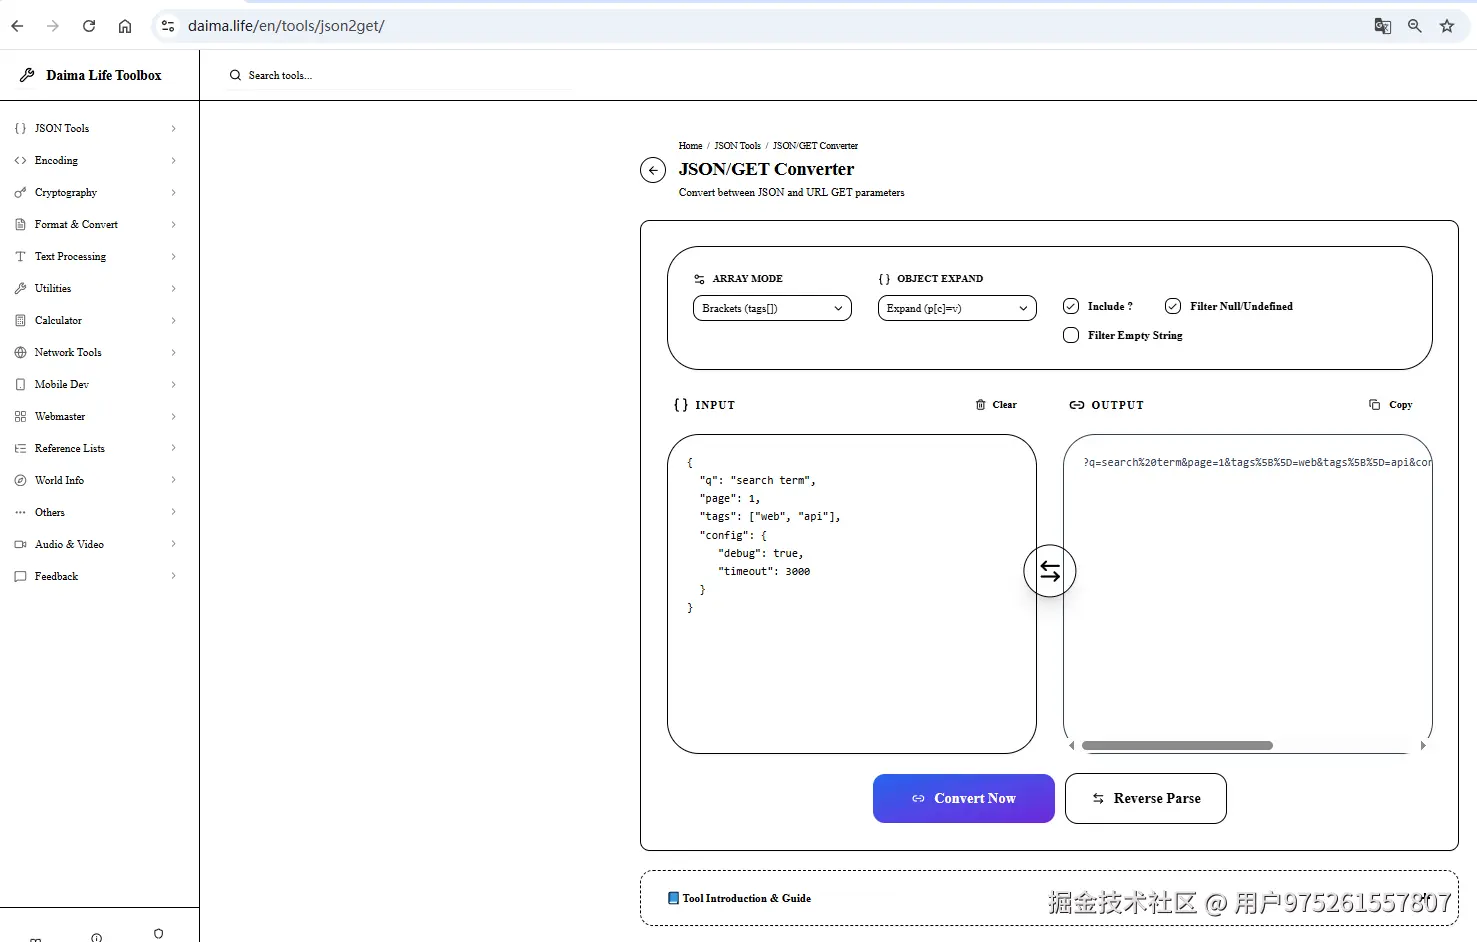Expand the Calculator category chevron
1477x942 pixels.
tap(173, 320)
